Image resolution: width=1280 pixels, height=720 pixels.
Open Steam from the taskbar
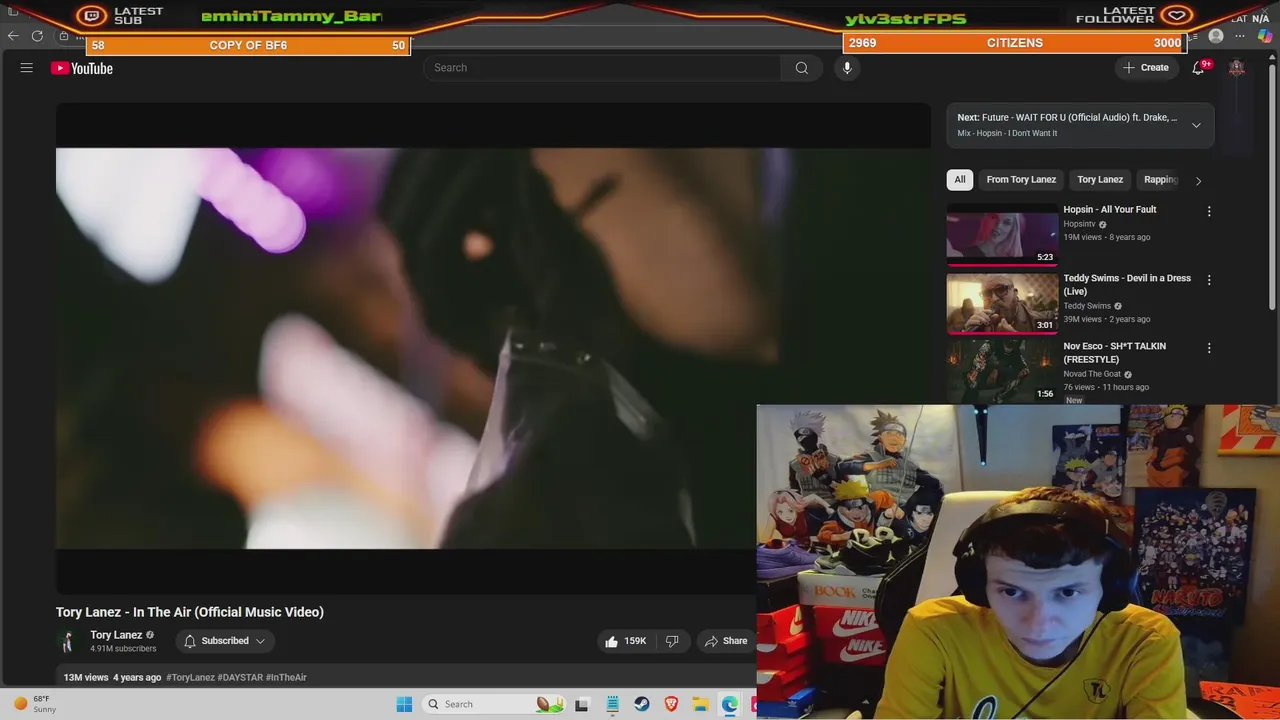tap(642, 704)
